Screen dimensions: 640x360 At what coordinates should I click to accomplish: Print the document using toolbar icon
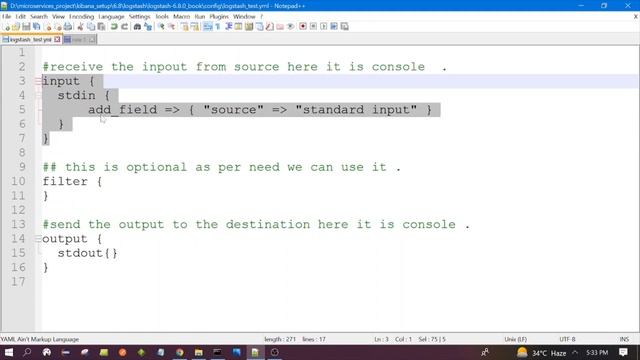[68, 27]
